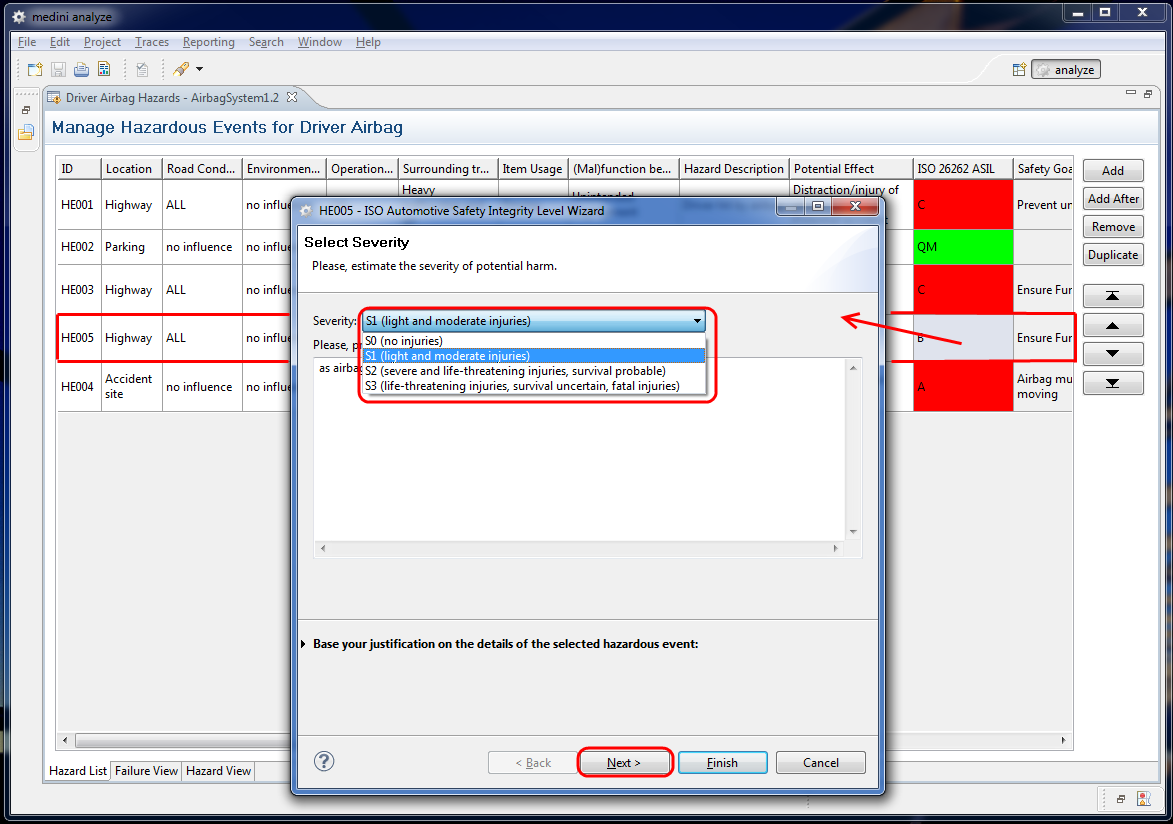Screen dimensions: 1173x824
Task: Open the Edit menu
Action: [x=60, y=42]
